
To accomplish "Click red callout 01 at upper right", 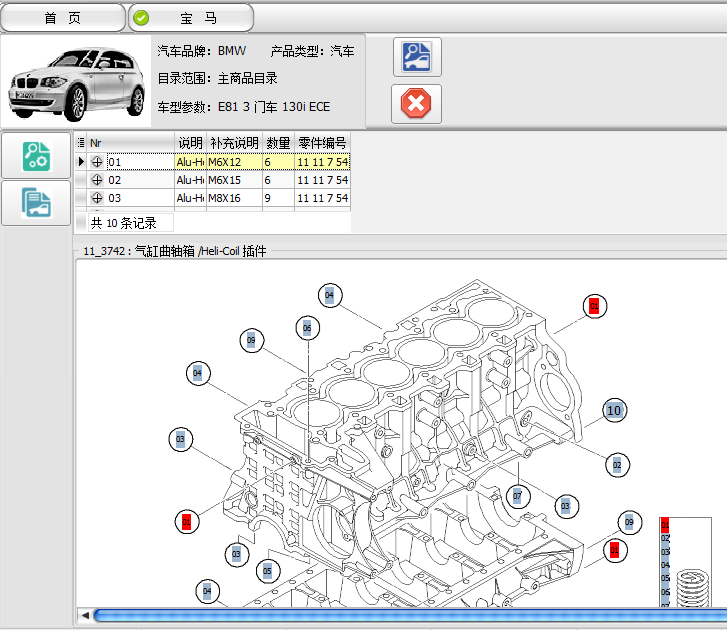I will [594, 306].
